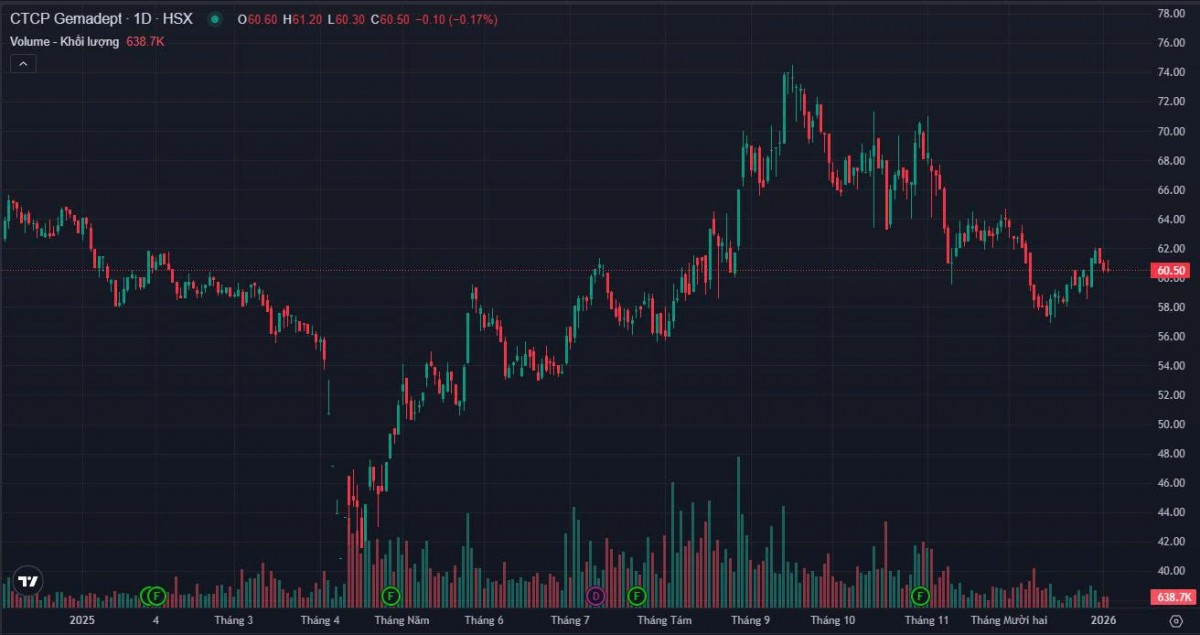1200x635 pixels.
Task: Select the Volume - Khối lượng indicator legend
Action: pyautogui.click(x=65, y=42)
